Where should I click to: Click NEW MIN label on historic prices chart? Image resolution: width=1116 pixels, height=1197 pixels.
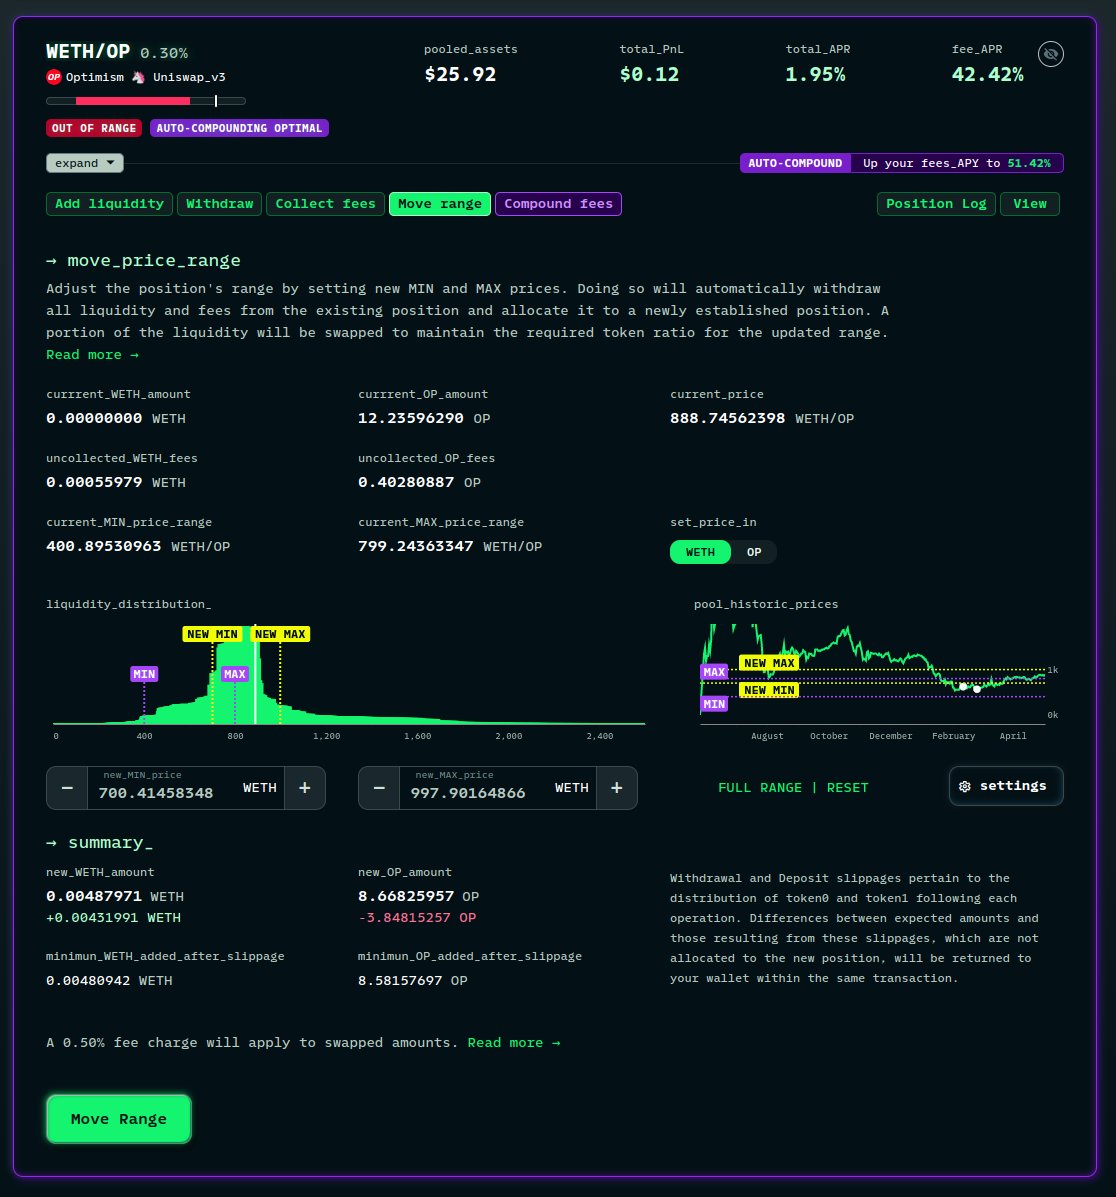coord(769,690)
